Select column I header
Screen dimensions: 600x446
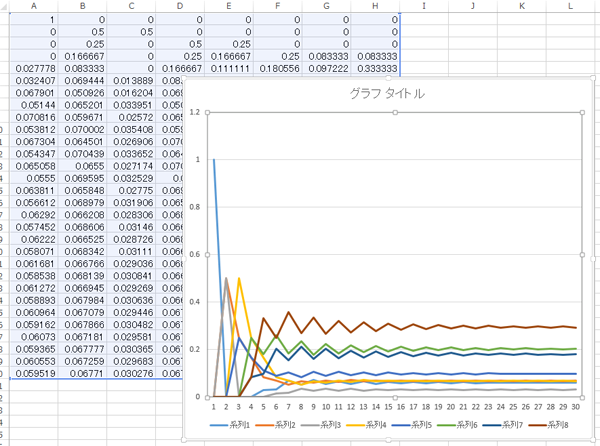424,6
